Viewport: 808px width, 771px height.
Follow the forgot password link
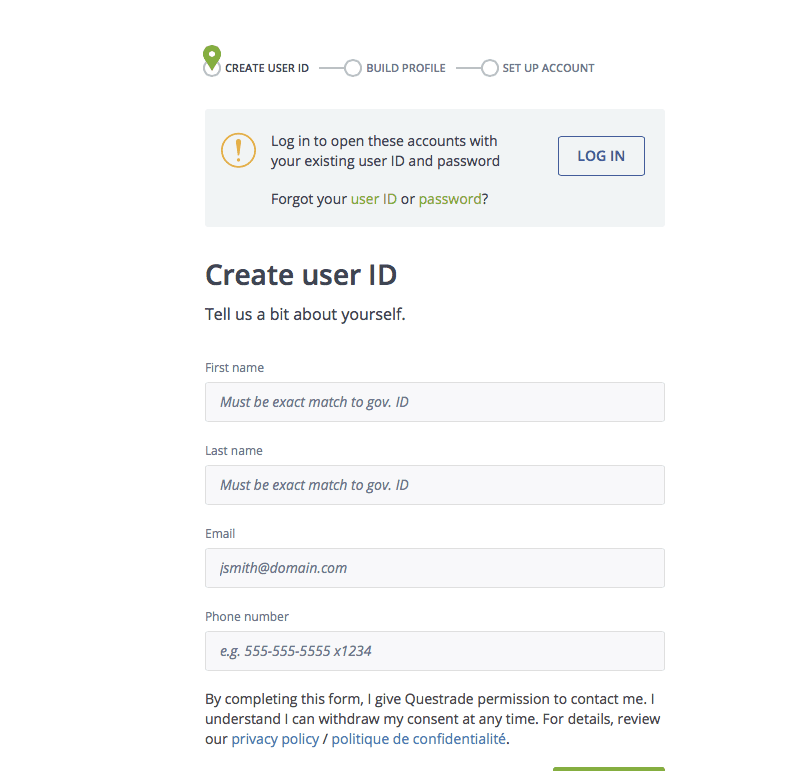(x=450, y=199)
